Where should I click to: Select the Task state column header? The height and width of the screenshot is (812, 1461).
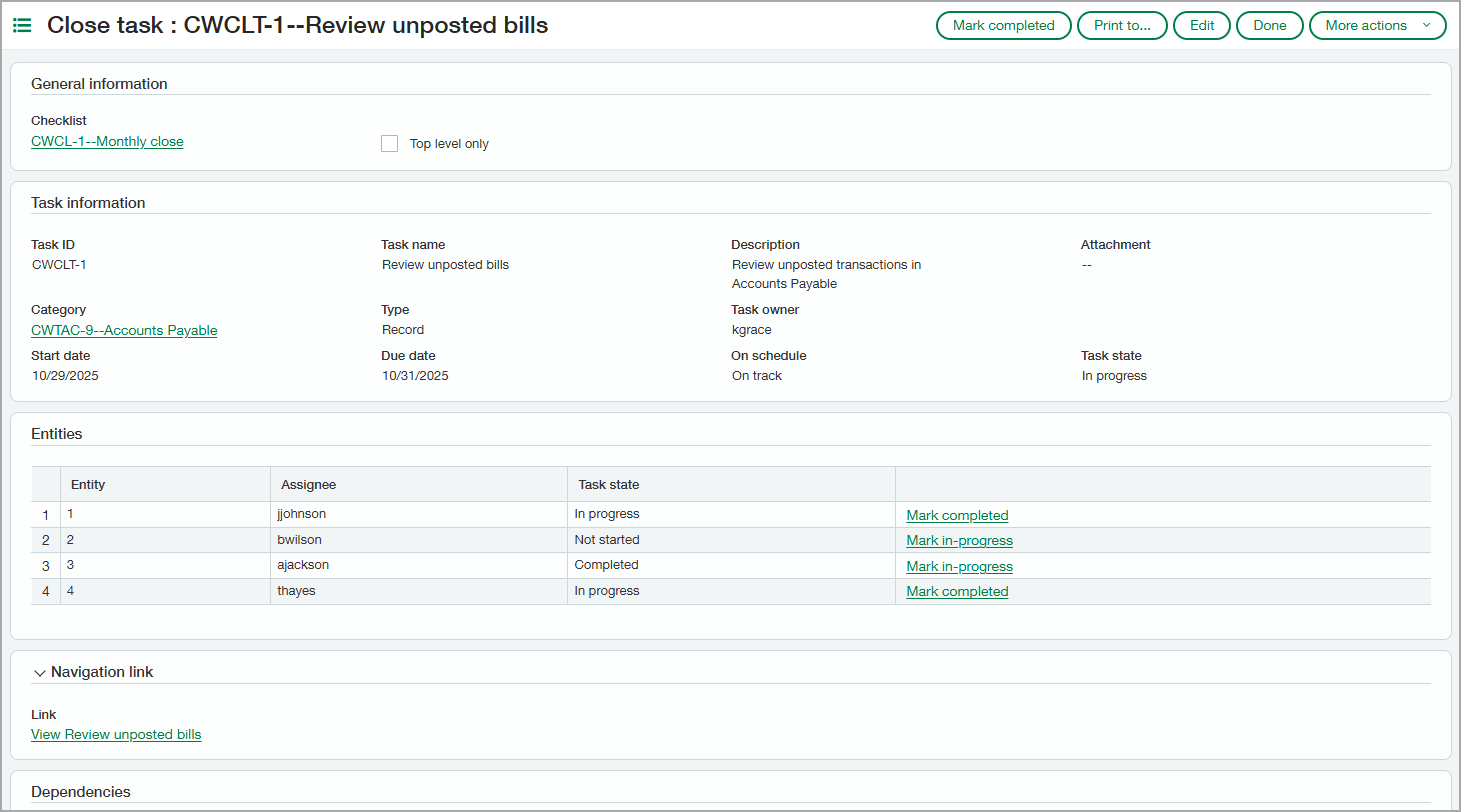(x=606, y=484)
